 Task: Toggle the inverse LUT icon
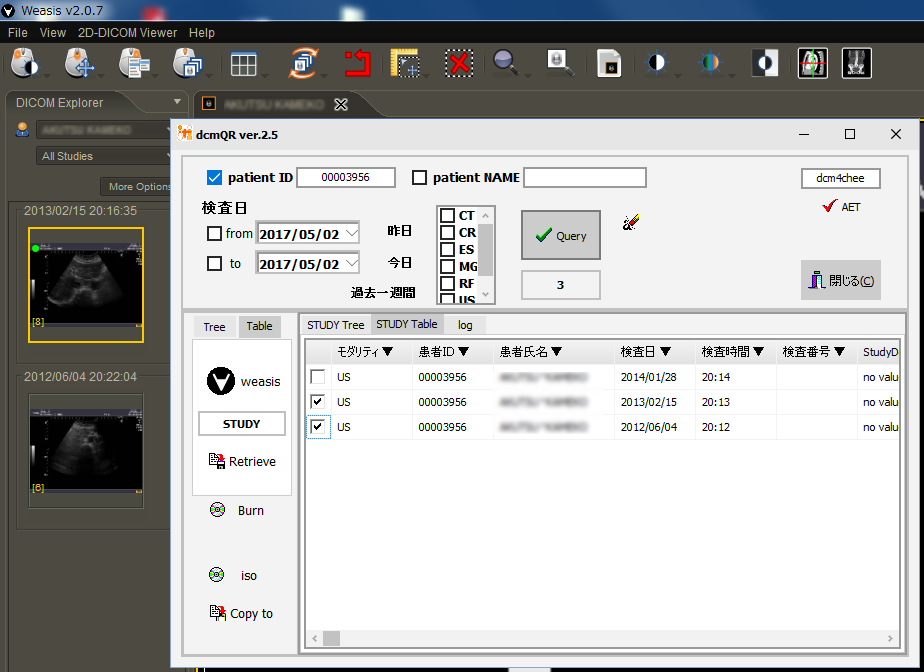click(765, 63)
